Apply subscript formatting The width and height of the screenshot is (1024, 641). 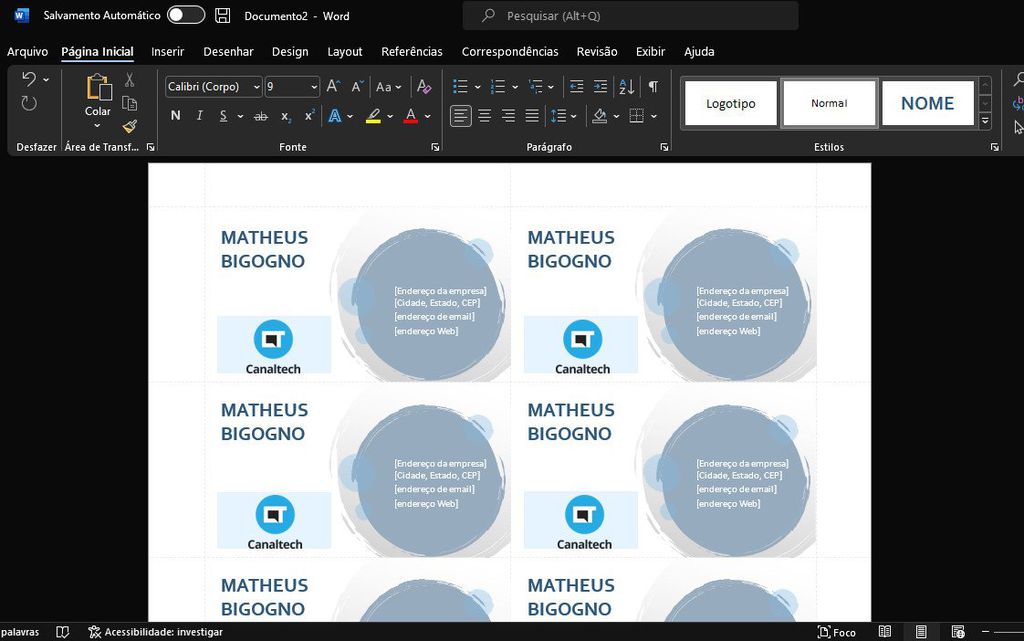click(286, 116)
